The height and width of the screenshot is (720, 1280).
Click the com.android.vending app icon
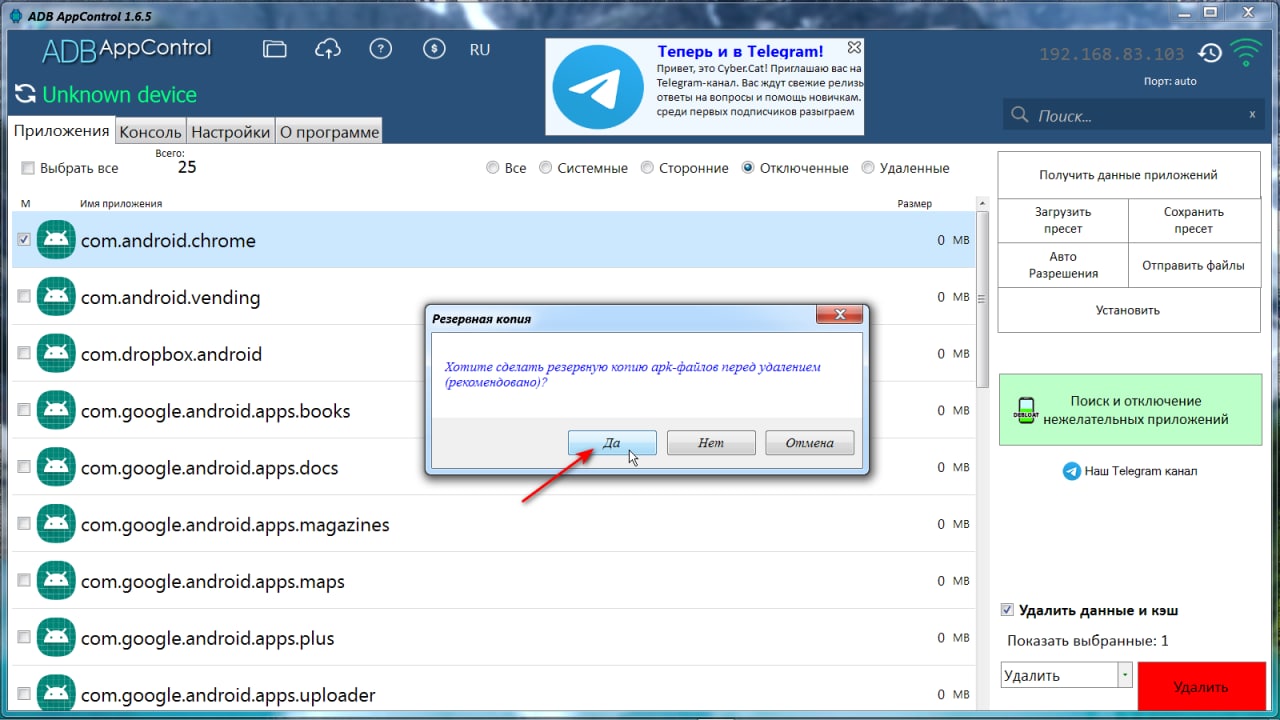(x=57, y=297)
